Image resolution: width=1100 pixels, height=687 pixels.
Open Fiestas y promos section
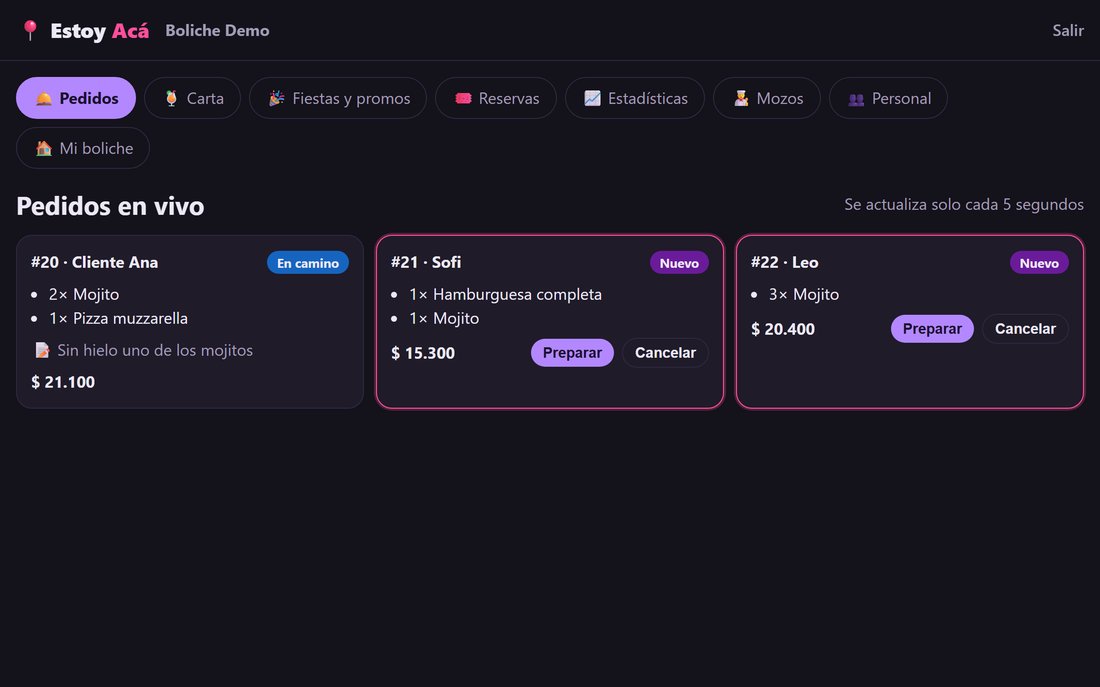pos(338,98)
